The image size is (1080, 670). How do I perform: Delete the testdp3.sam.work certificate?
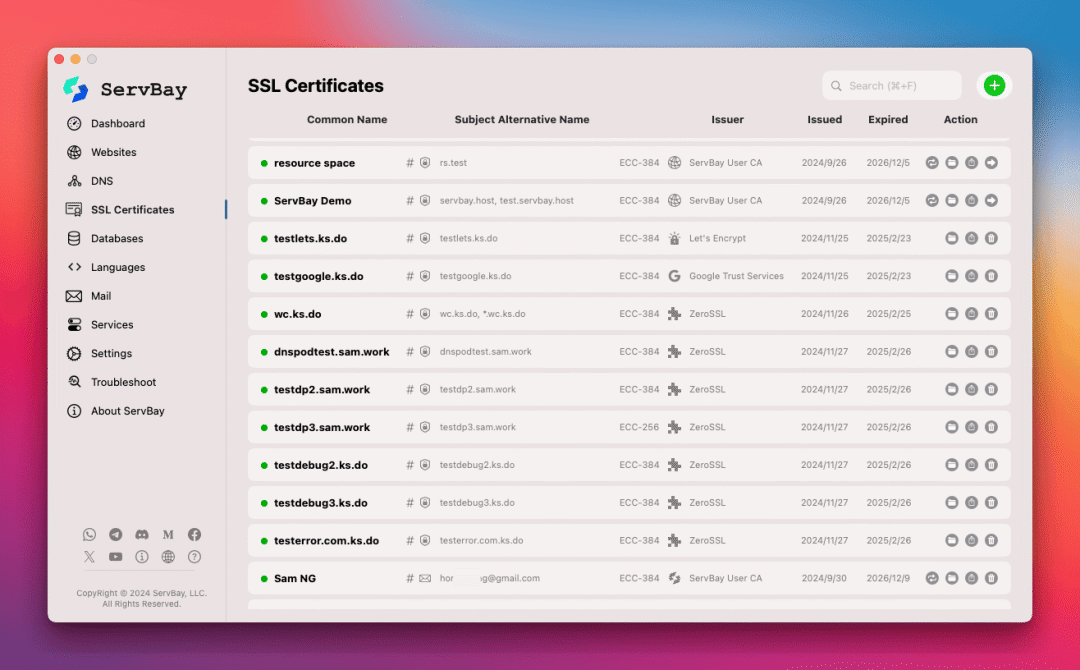[991, 427]
